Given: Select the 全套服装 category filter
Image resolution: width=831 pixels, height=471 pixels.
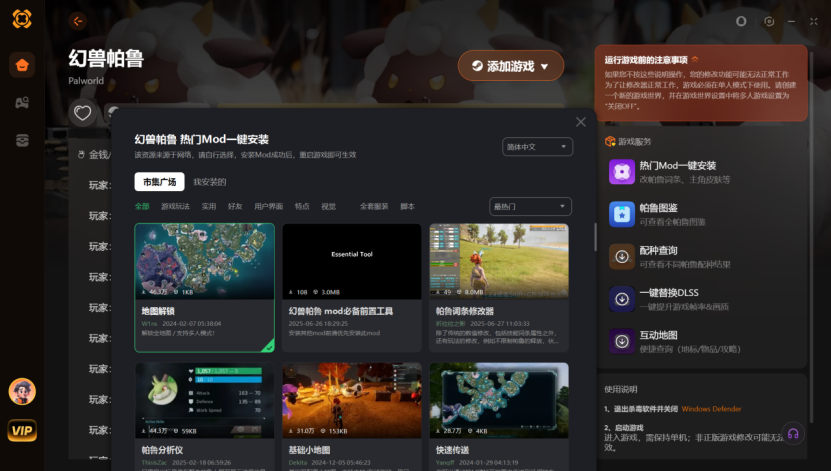Looking at the screenshot, I should click(x=374, y=206).
